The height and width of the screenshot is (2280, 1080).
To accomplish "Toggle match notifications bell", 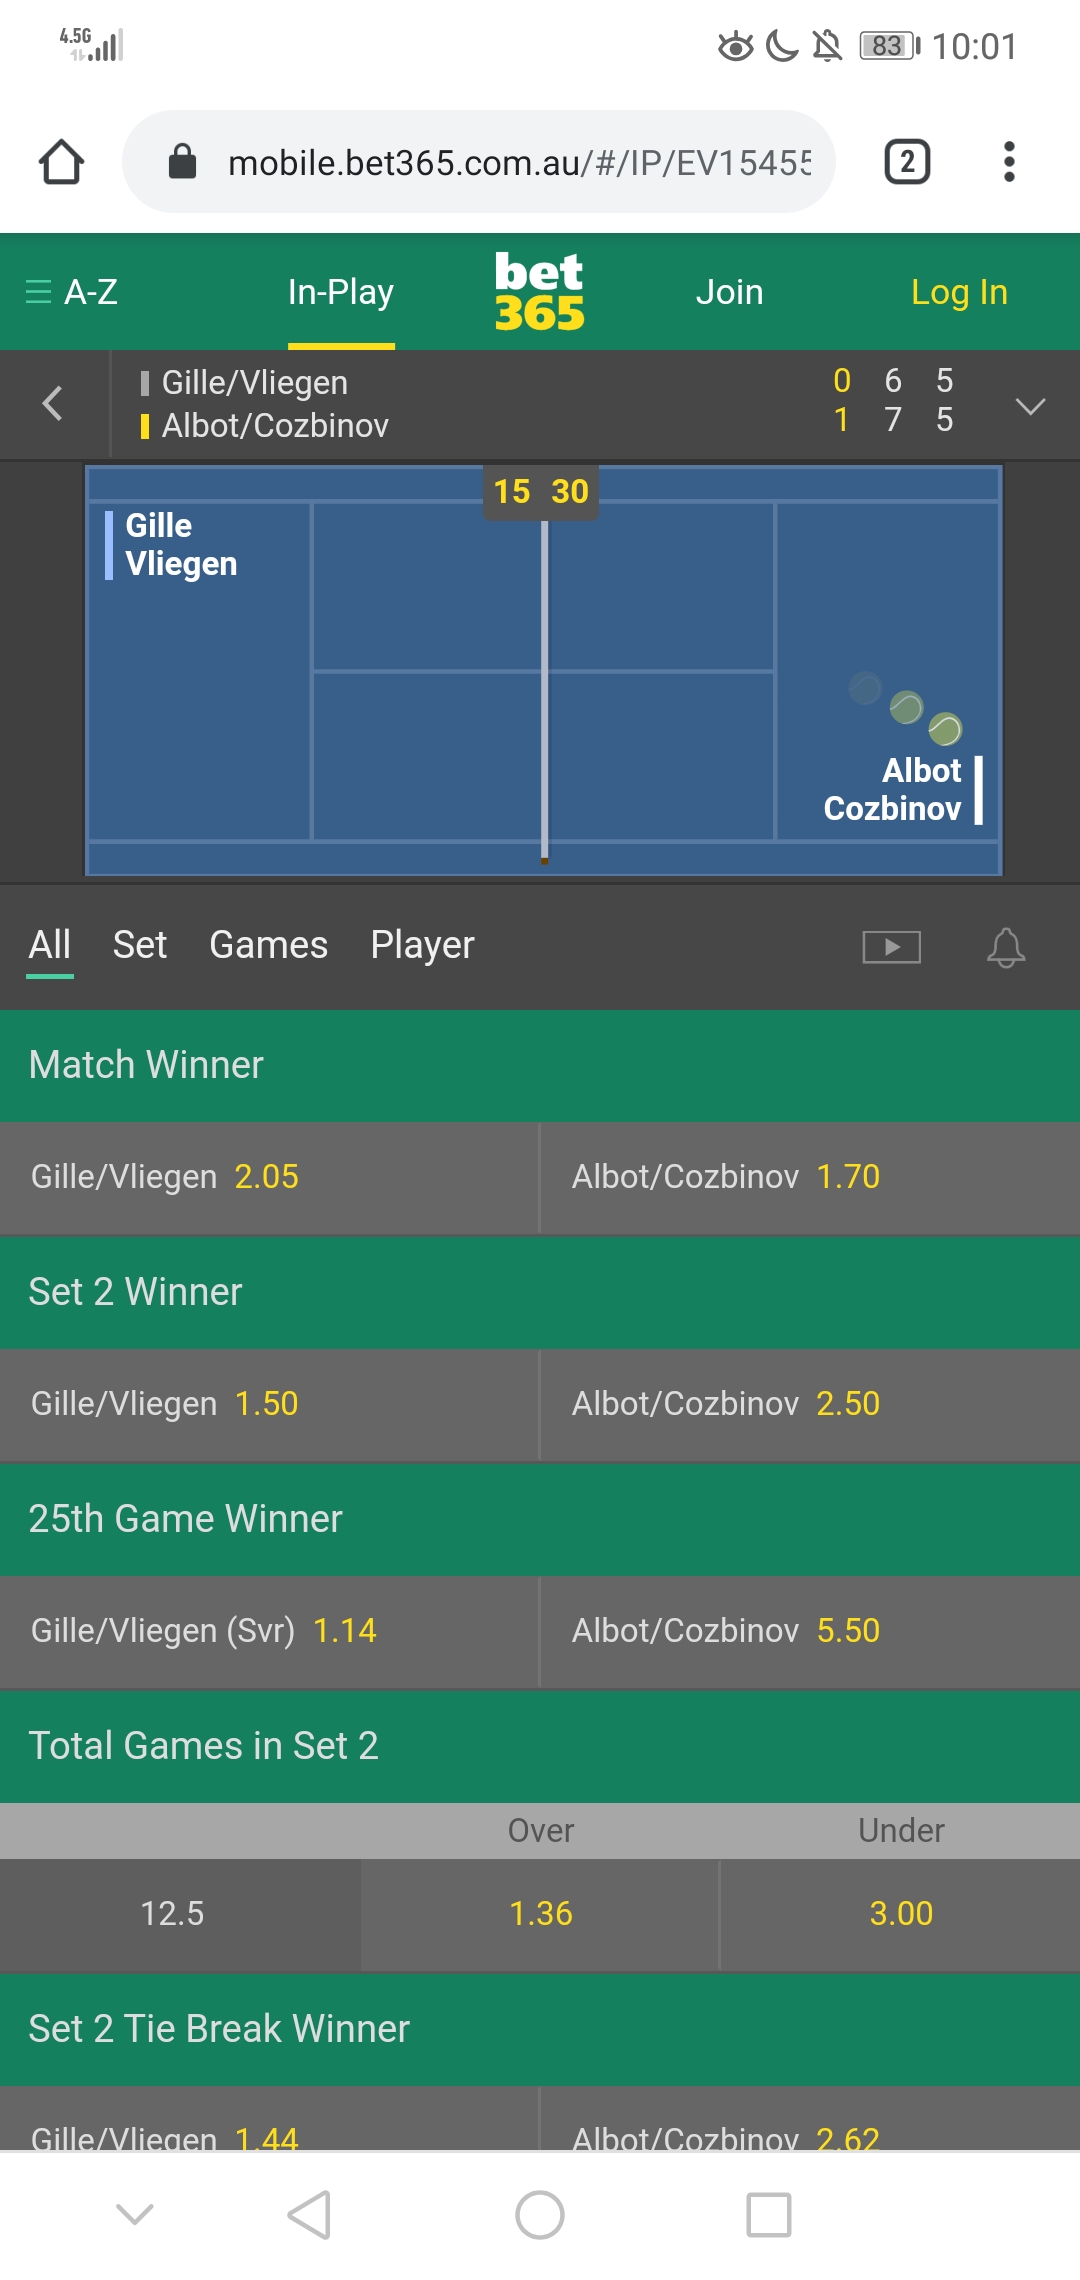I will [x=1006, y=946].
